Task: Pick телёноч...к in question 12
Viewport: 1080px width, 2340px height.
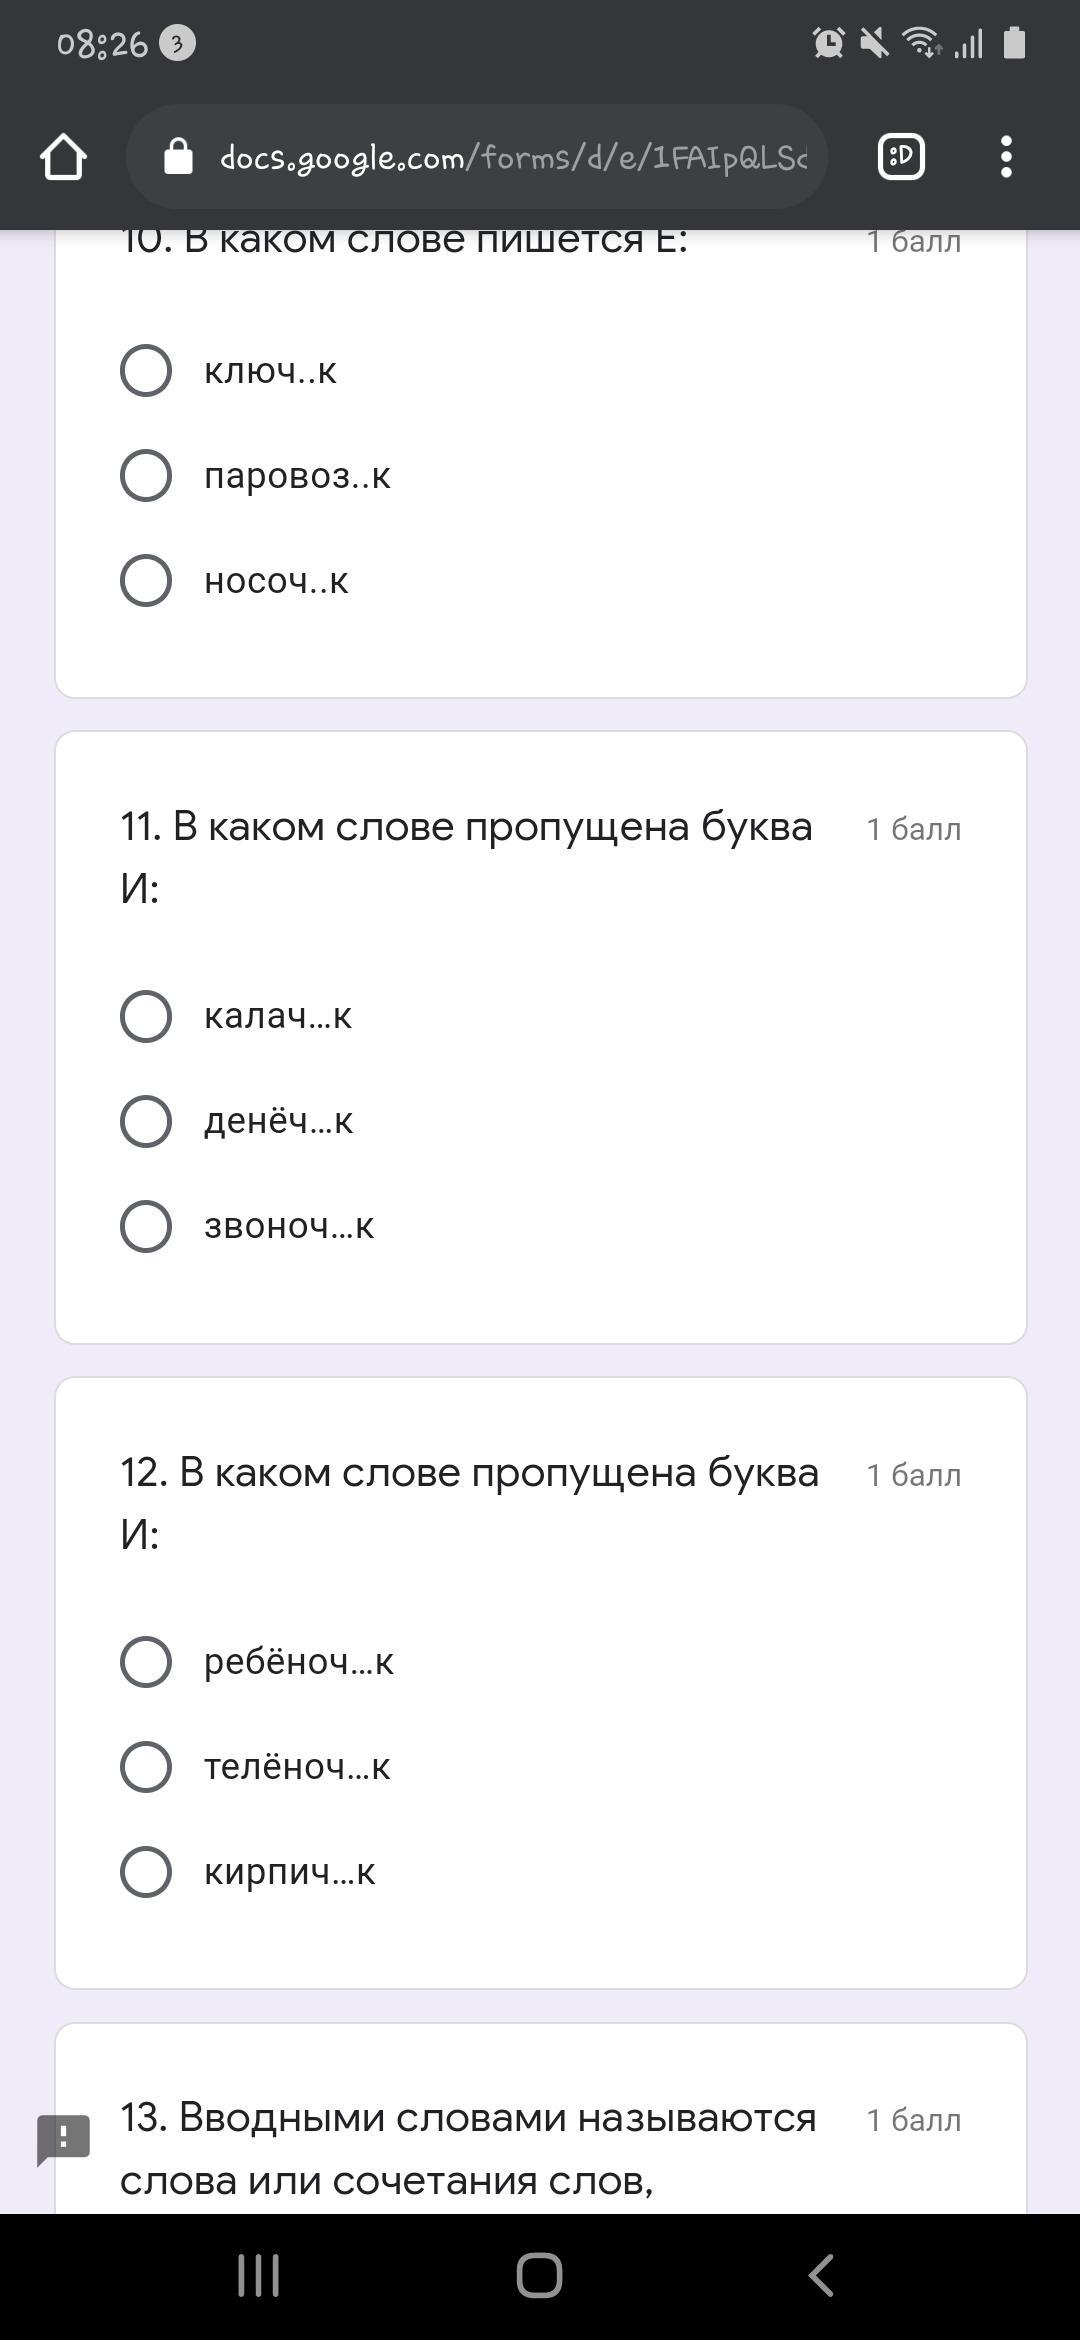Action: tap(146, 1767)
